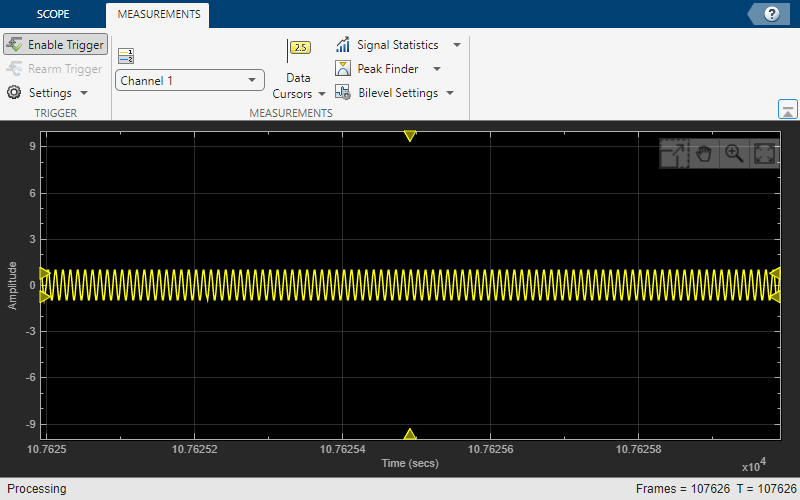Activate the pan hand tool
The height and width of the screenshot is (500, 800).
(x=704, y=153)
